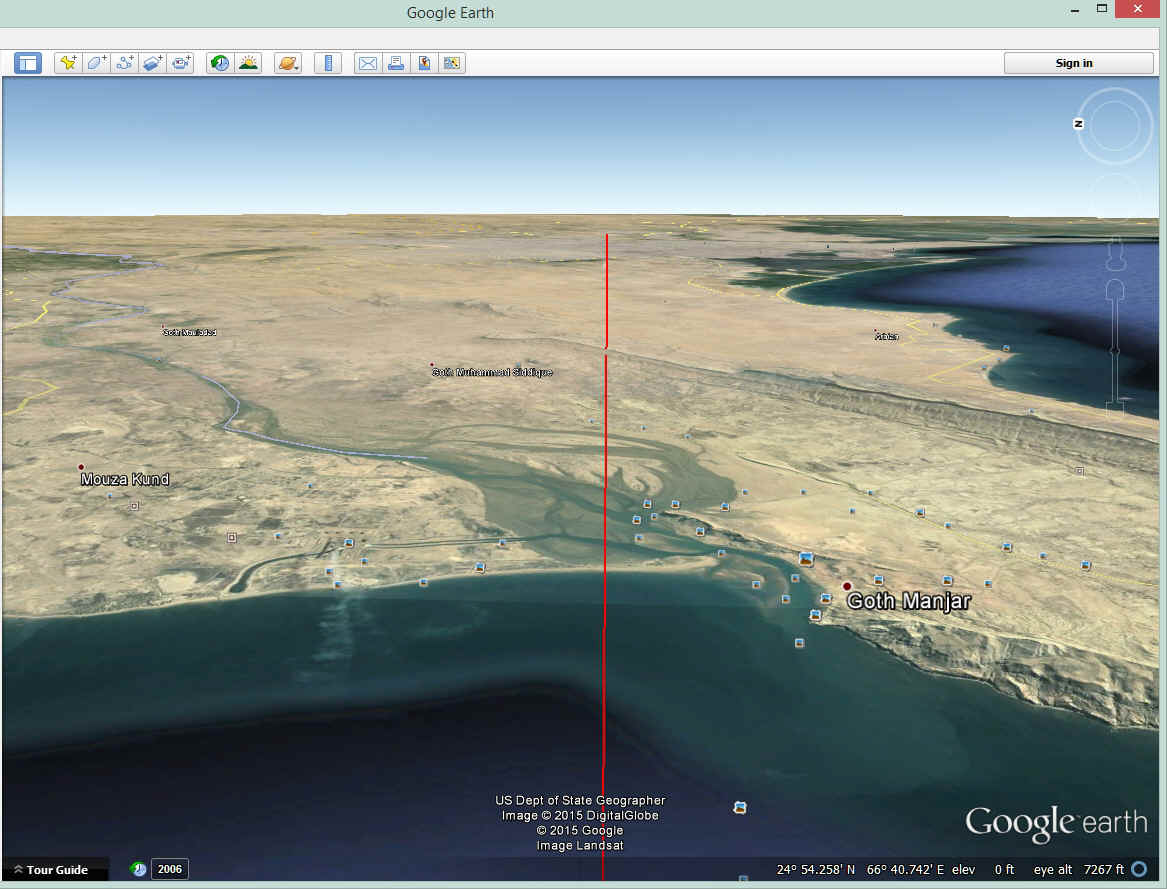Click the clock icon beside 2006

coord(138,869)
